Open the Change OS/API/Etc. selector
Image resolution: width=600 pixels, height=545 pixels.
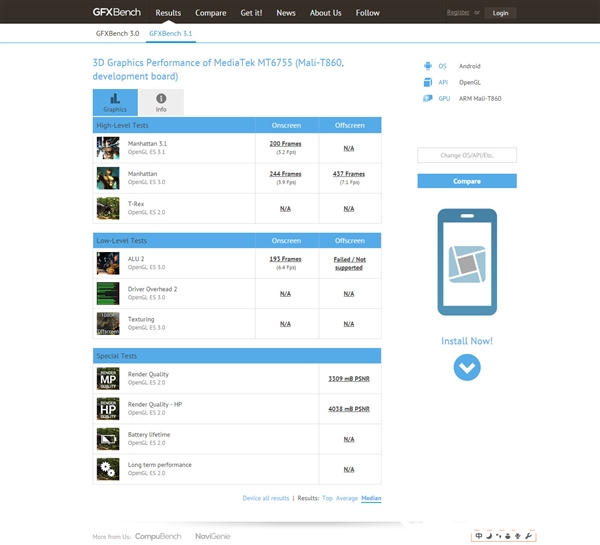[x=467, y=155]
